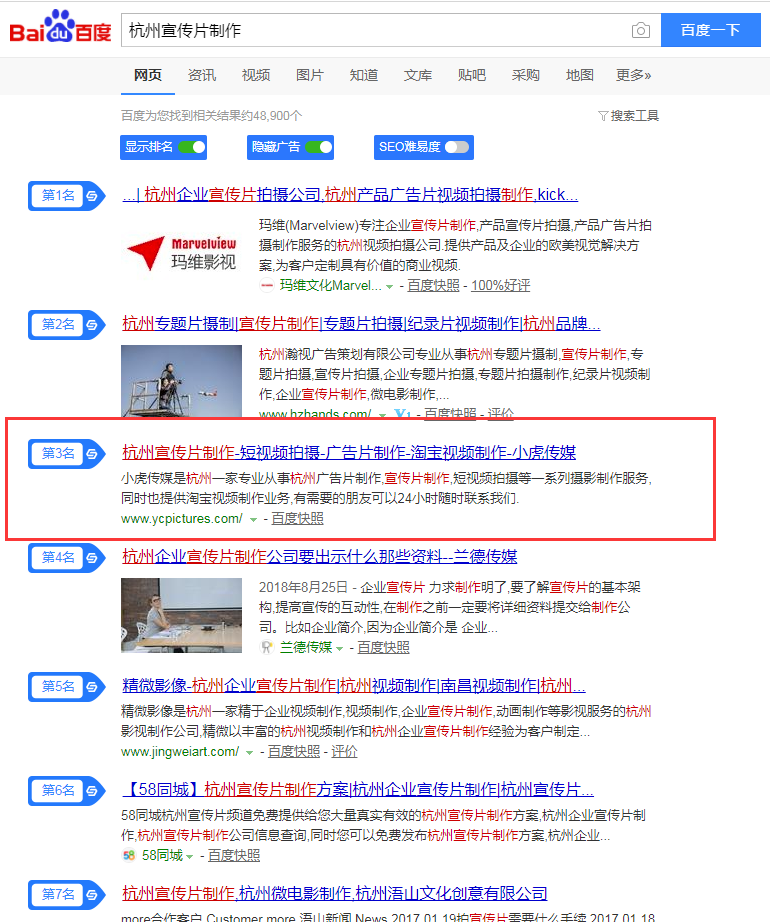Open camera image search icon

coord(640,30)
